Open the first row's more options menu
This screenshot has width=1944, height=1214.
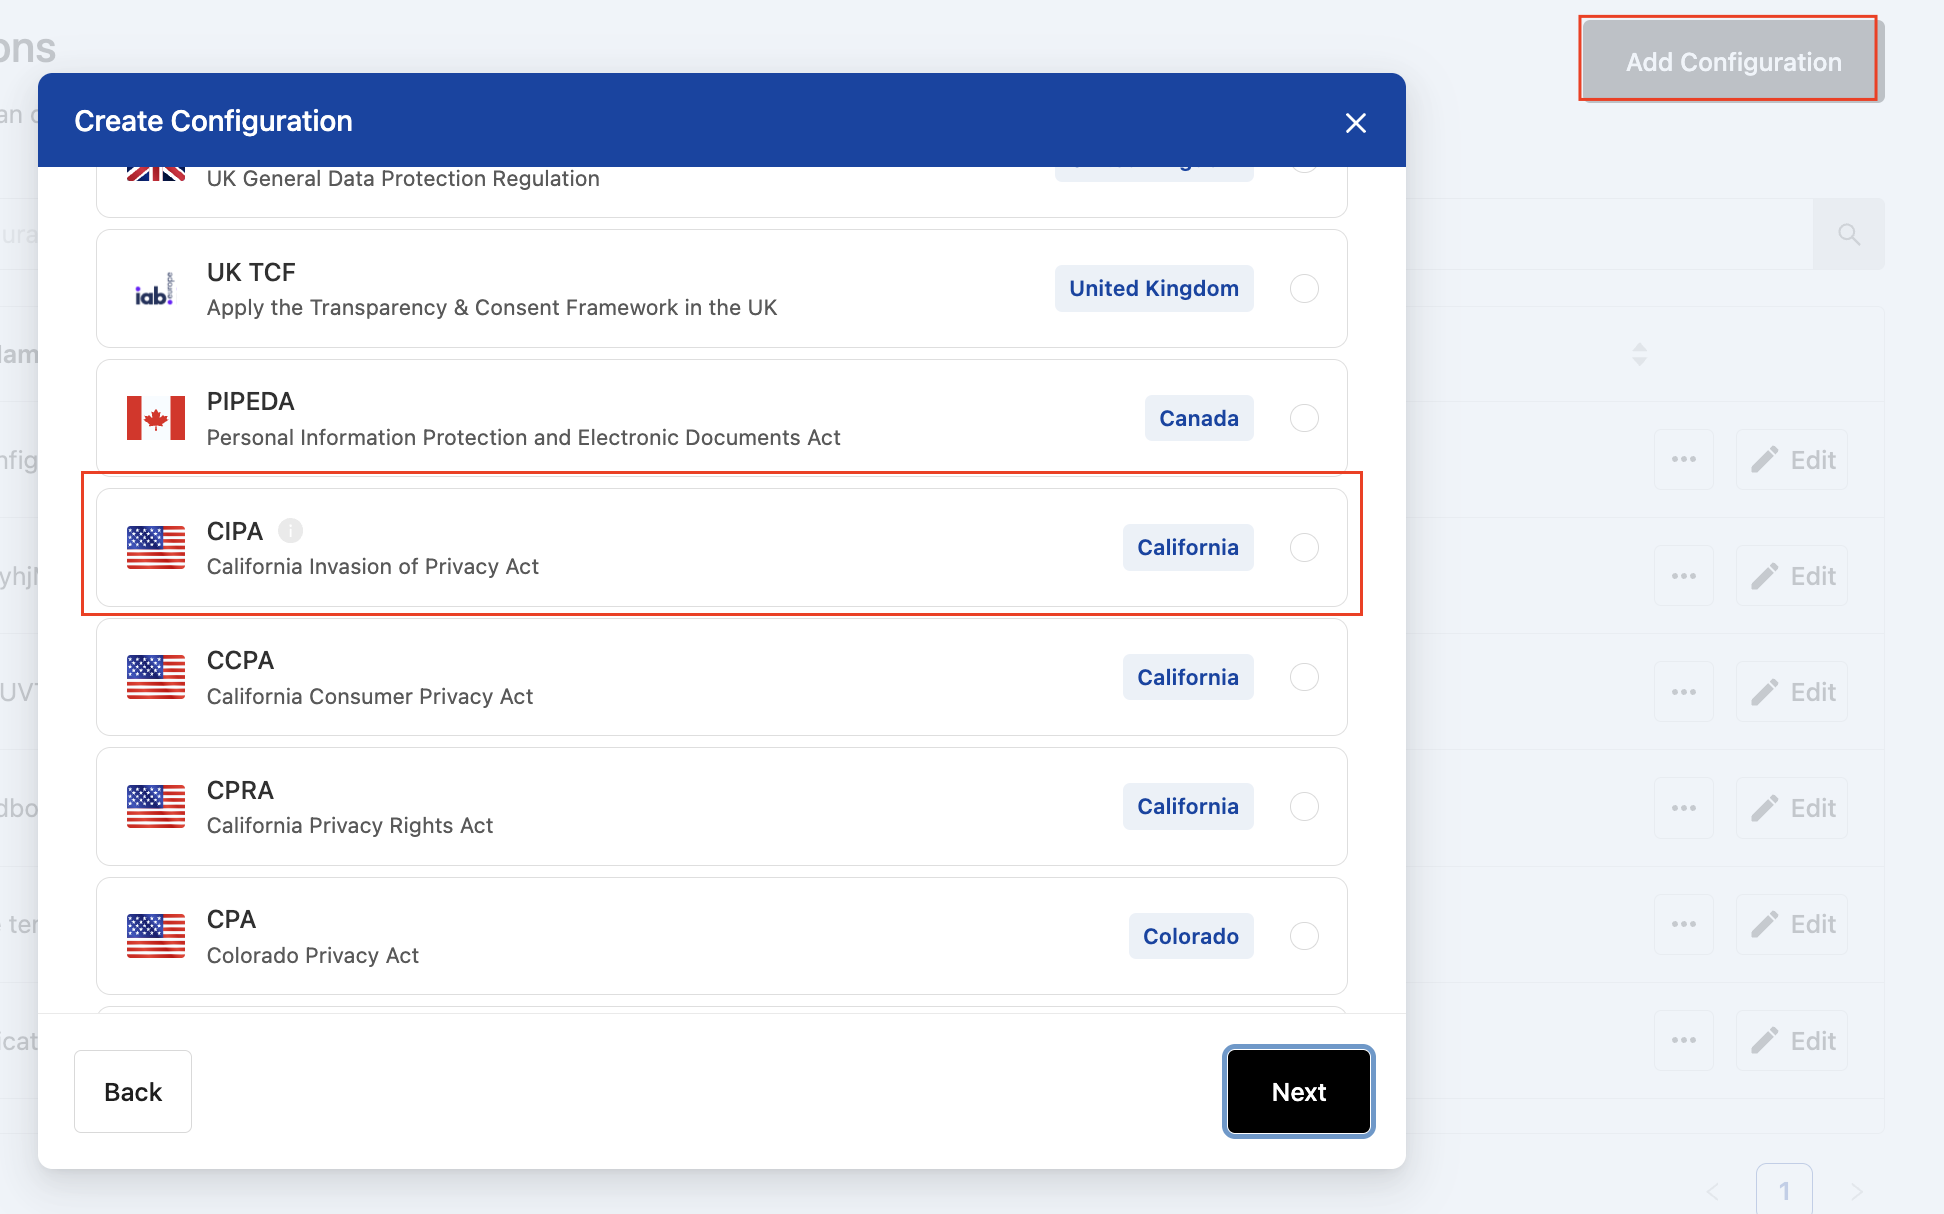pyautogui.click(x=1684, y=460)
